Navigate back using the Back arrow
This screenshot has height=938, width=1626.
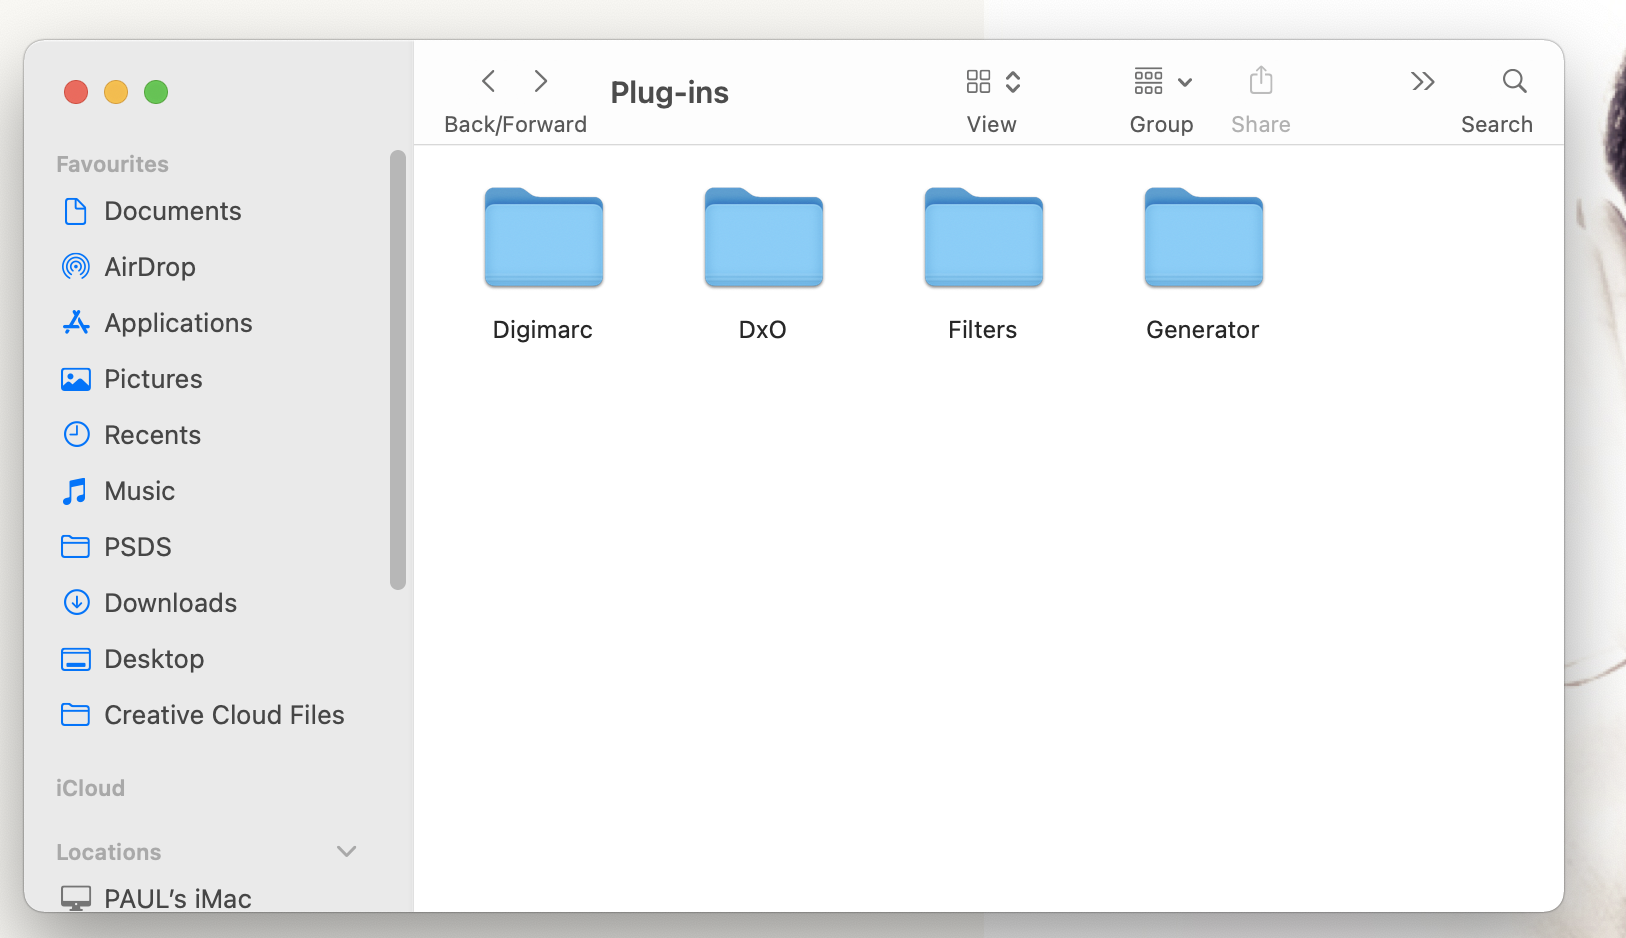click(488, 81)
